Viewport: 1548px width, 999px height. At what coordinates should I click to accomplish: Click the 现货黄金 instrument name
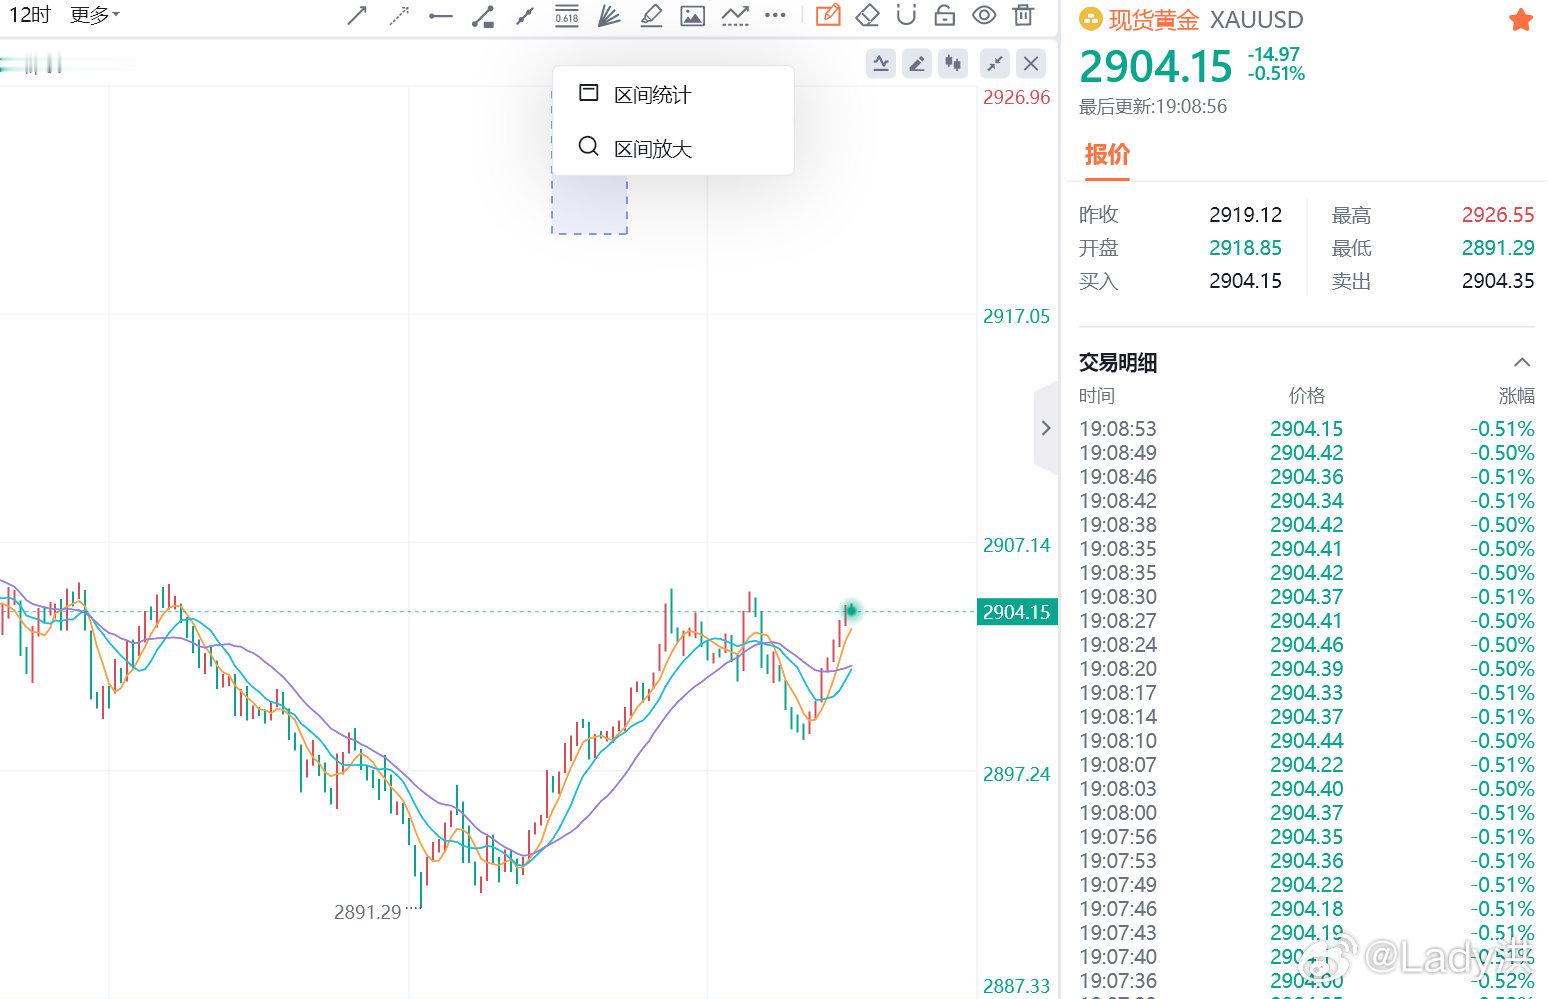(x=1154, y=20)
